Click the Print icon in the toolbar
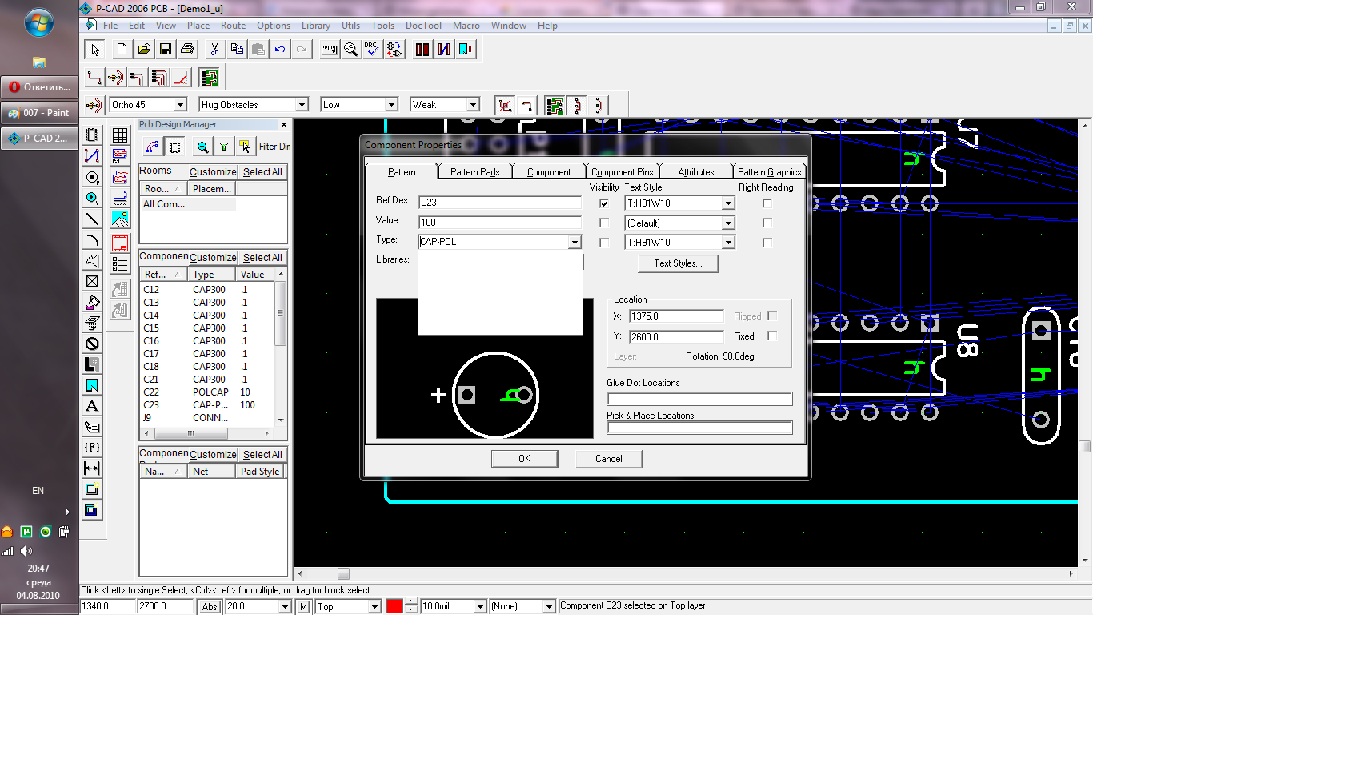Viewport: 1366px width, 768px height. 187,49
